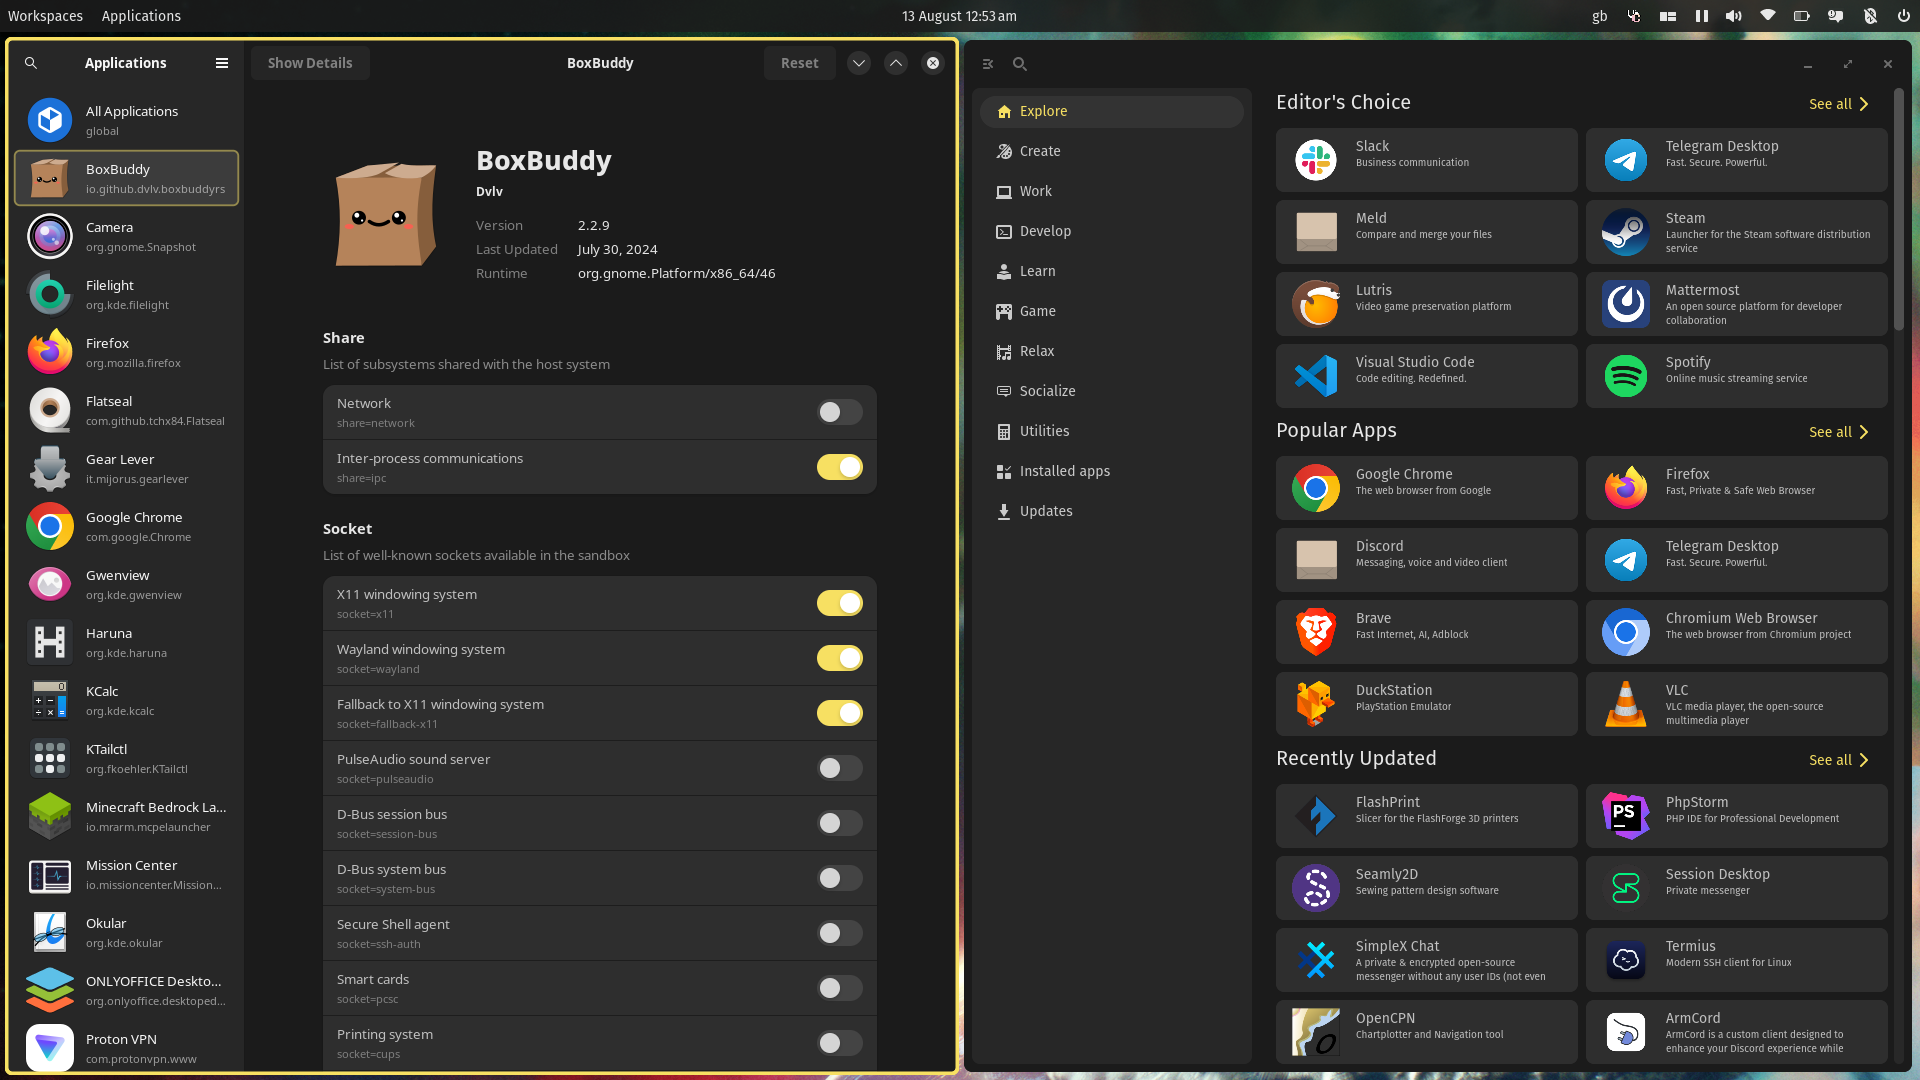Open the Brave browser entry

(x=1426, y=632)
